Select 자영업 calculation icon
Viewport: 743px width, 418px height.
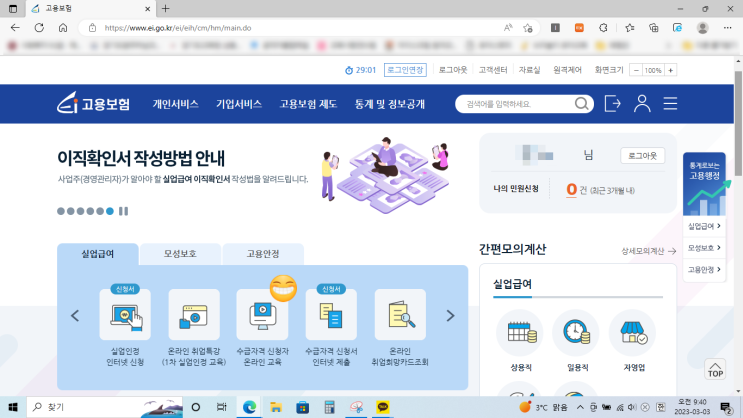click(633, 333)
